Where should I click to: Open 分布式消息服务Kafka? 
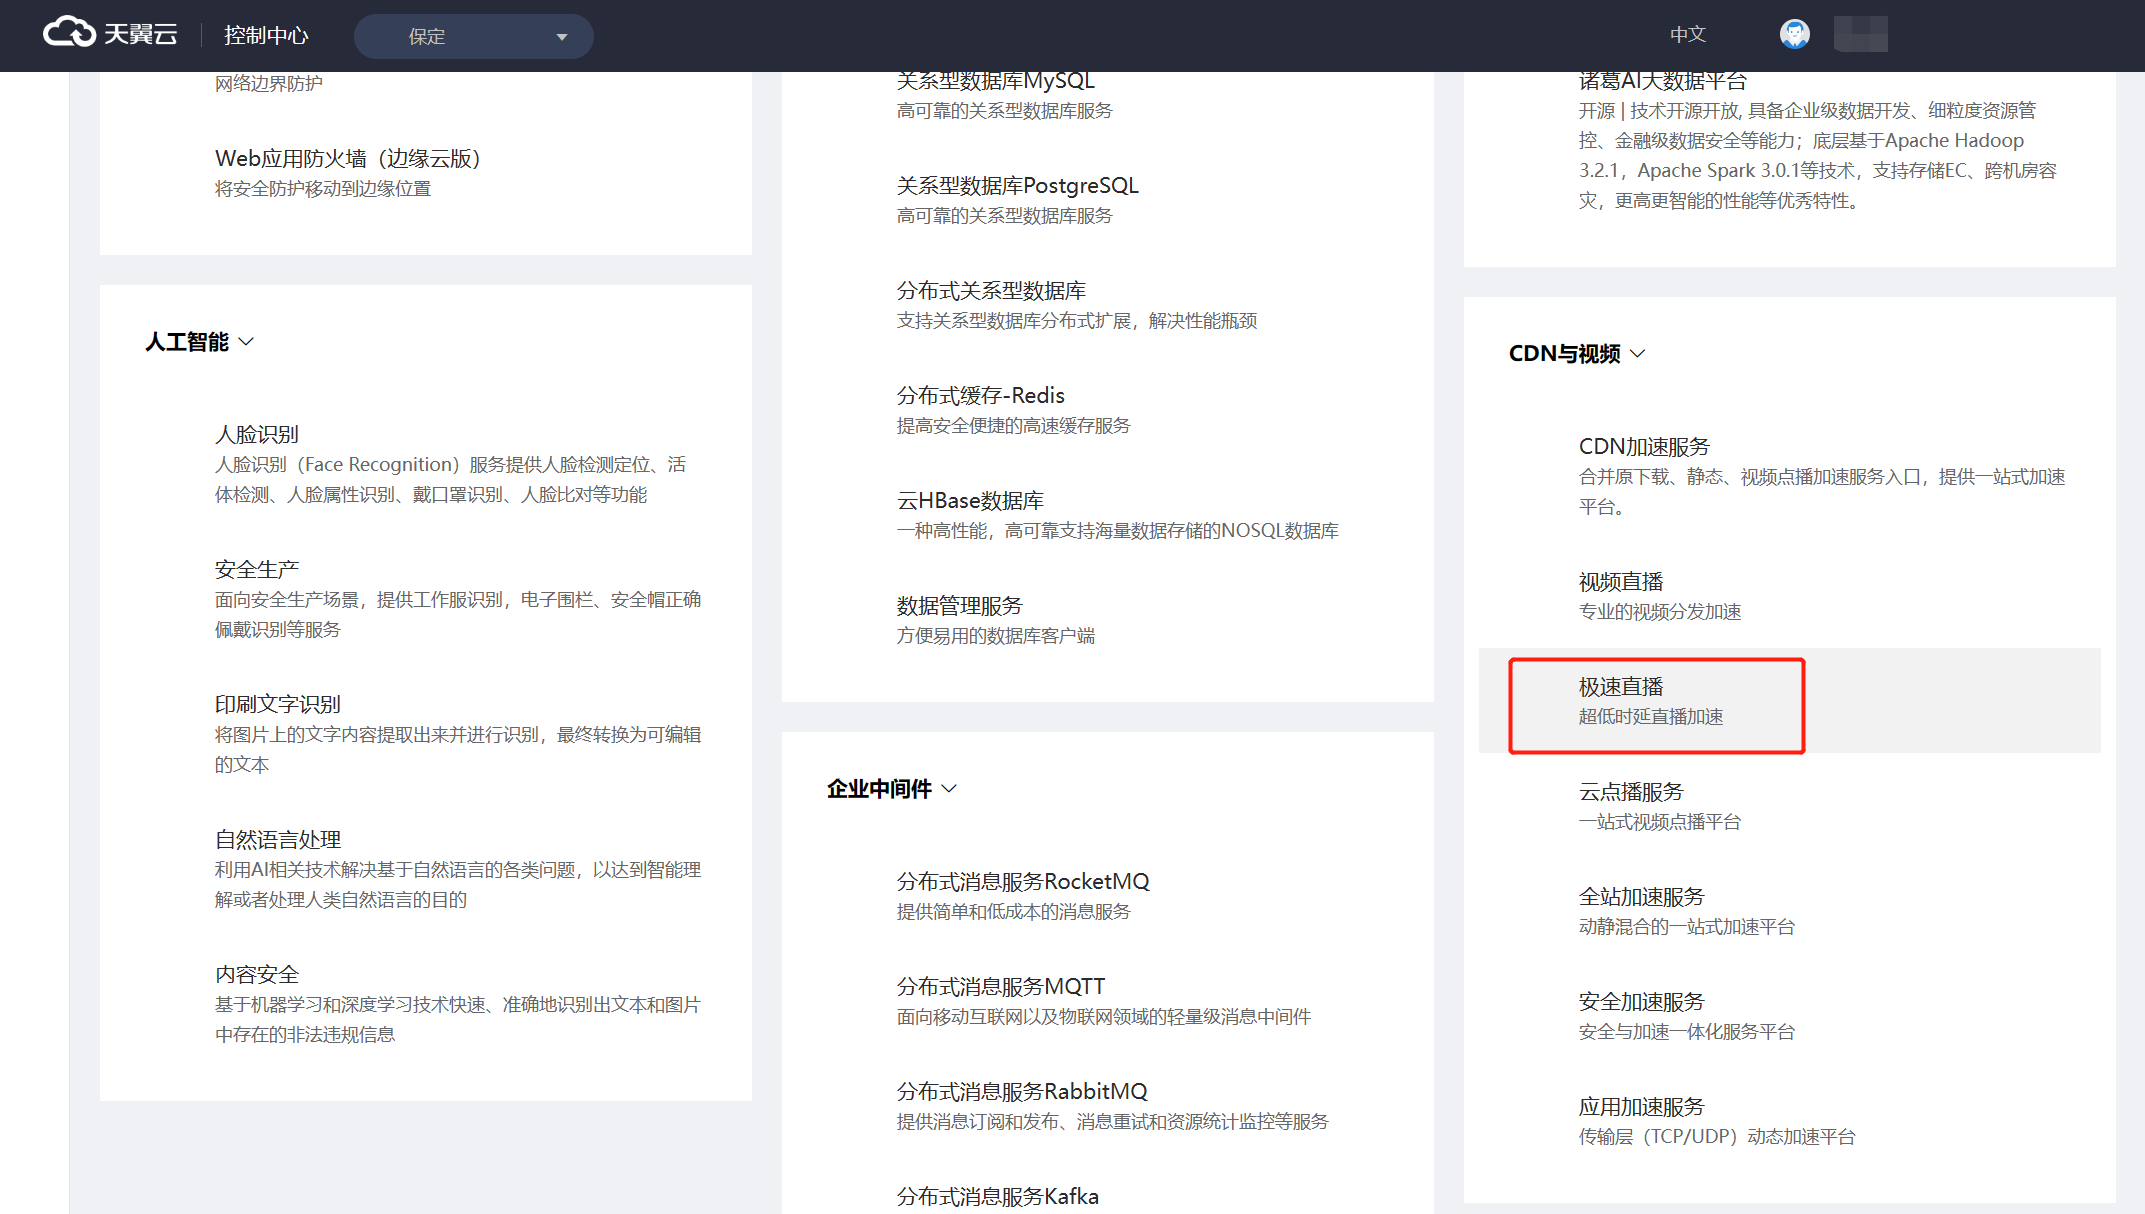click(998, 1197)
